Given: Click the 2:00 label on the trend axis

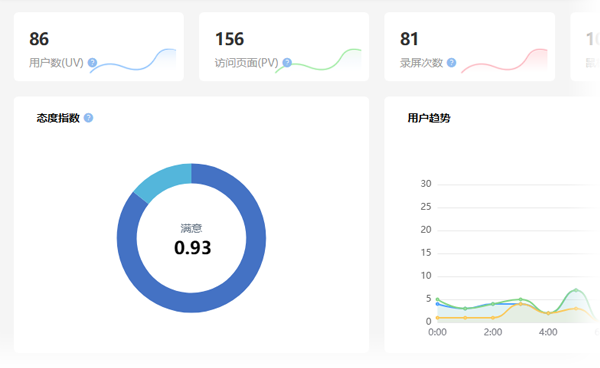Looking at the screenshot, I should pos(493,332).
